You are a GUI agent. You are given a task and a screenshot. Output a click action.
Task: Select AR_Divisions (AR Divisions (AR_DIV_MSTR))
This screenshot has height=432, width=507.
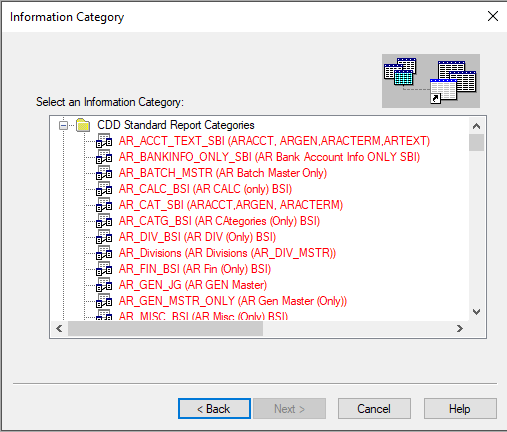pos(227,253)
